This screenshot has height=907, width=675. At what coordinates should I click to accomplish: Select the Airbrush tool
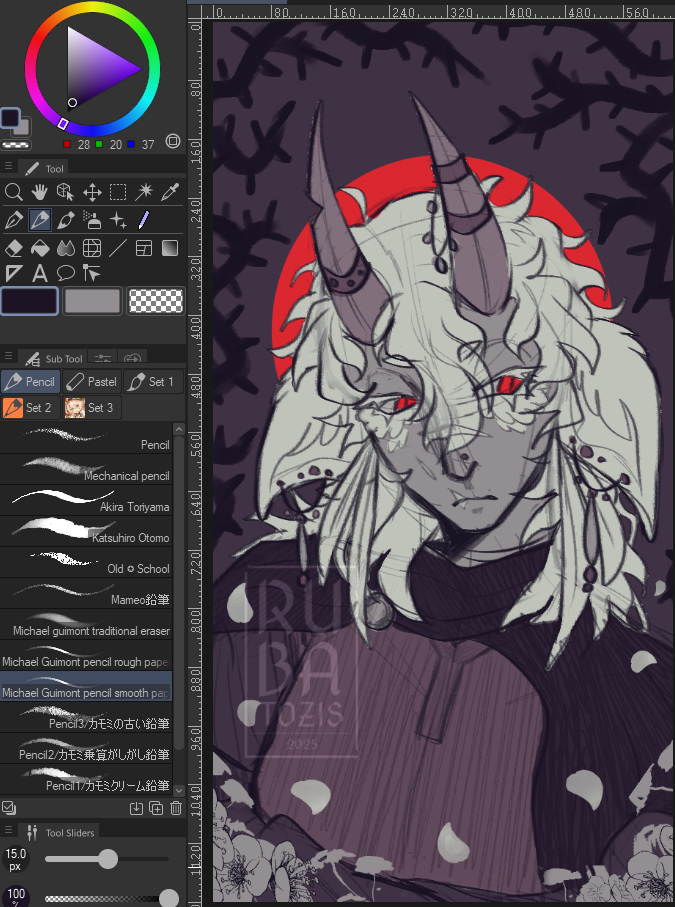tap(92, 220)
